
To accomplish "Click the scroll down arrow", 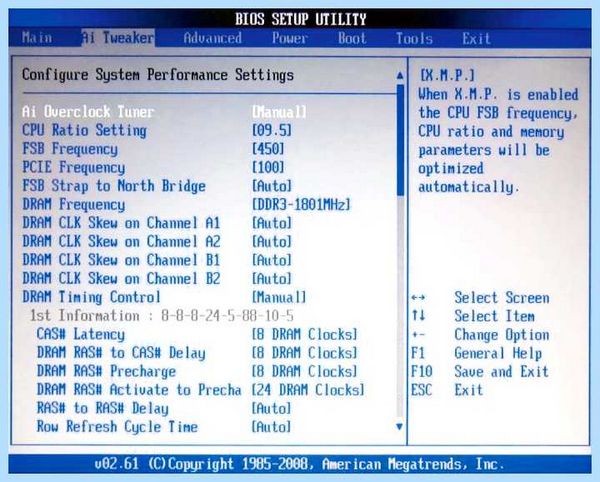I will point(400,426).
